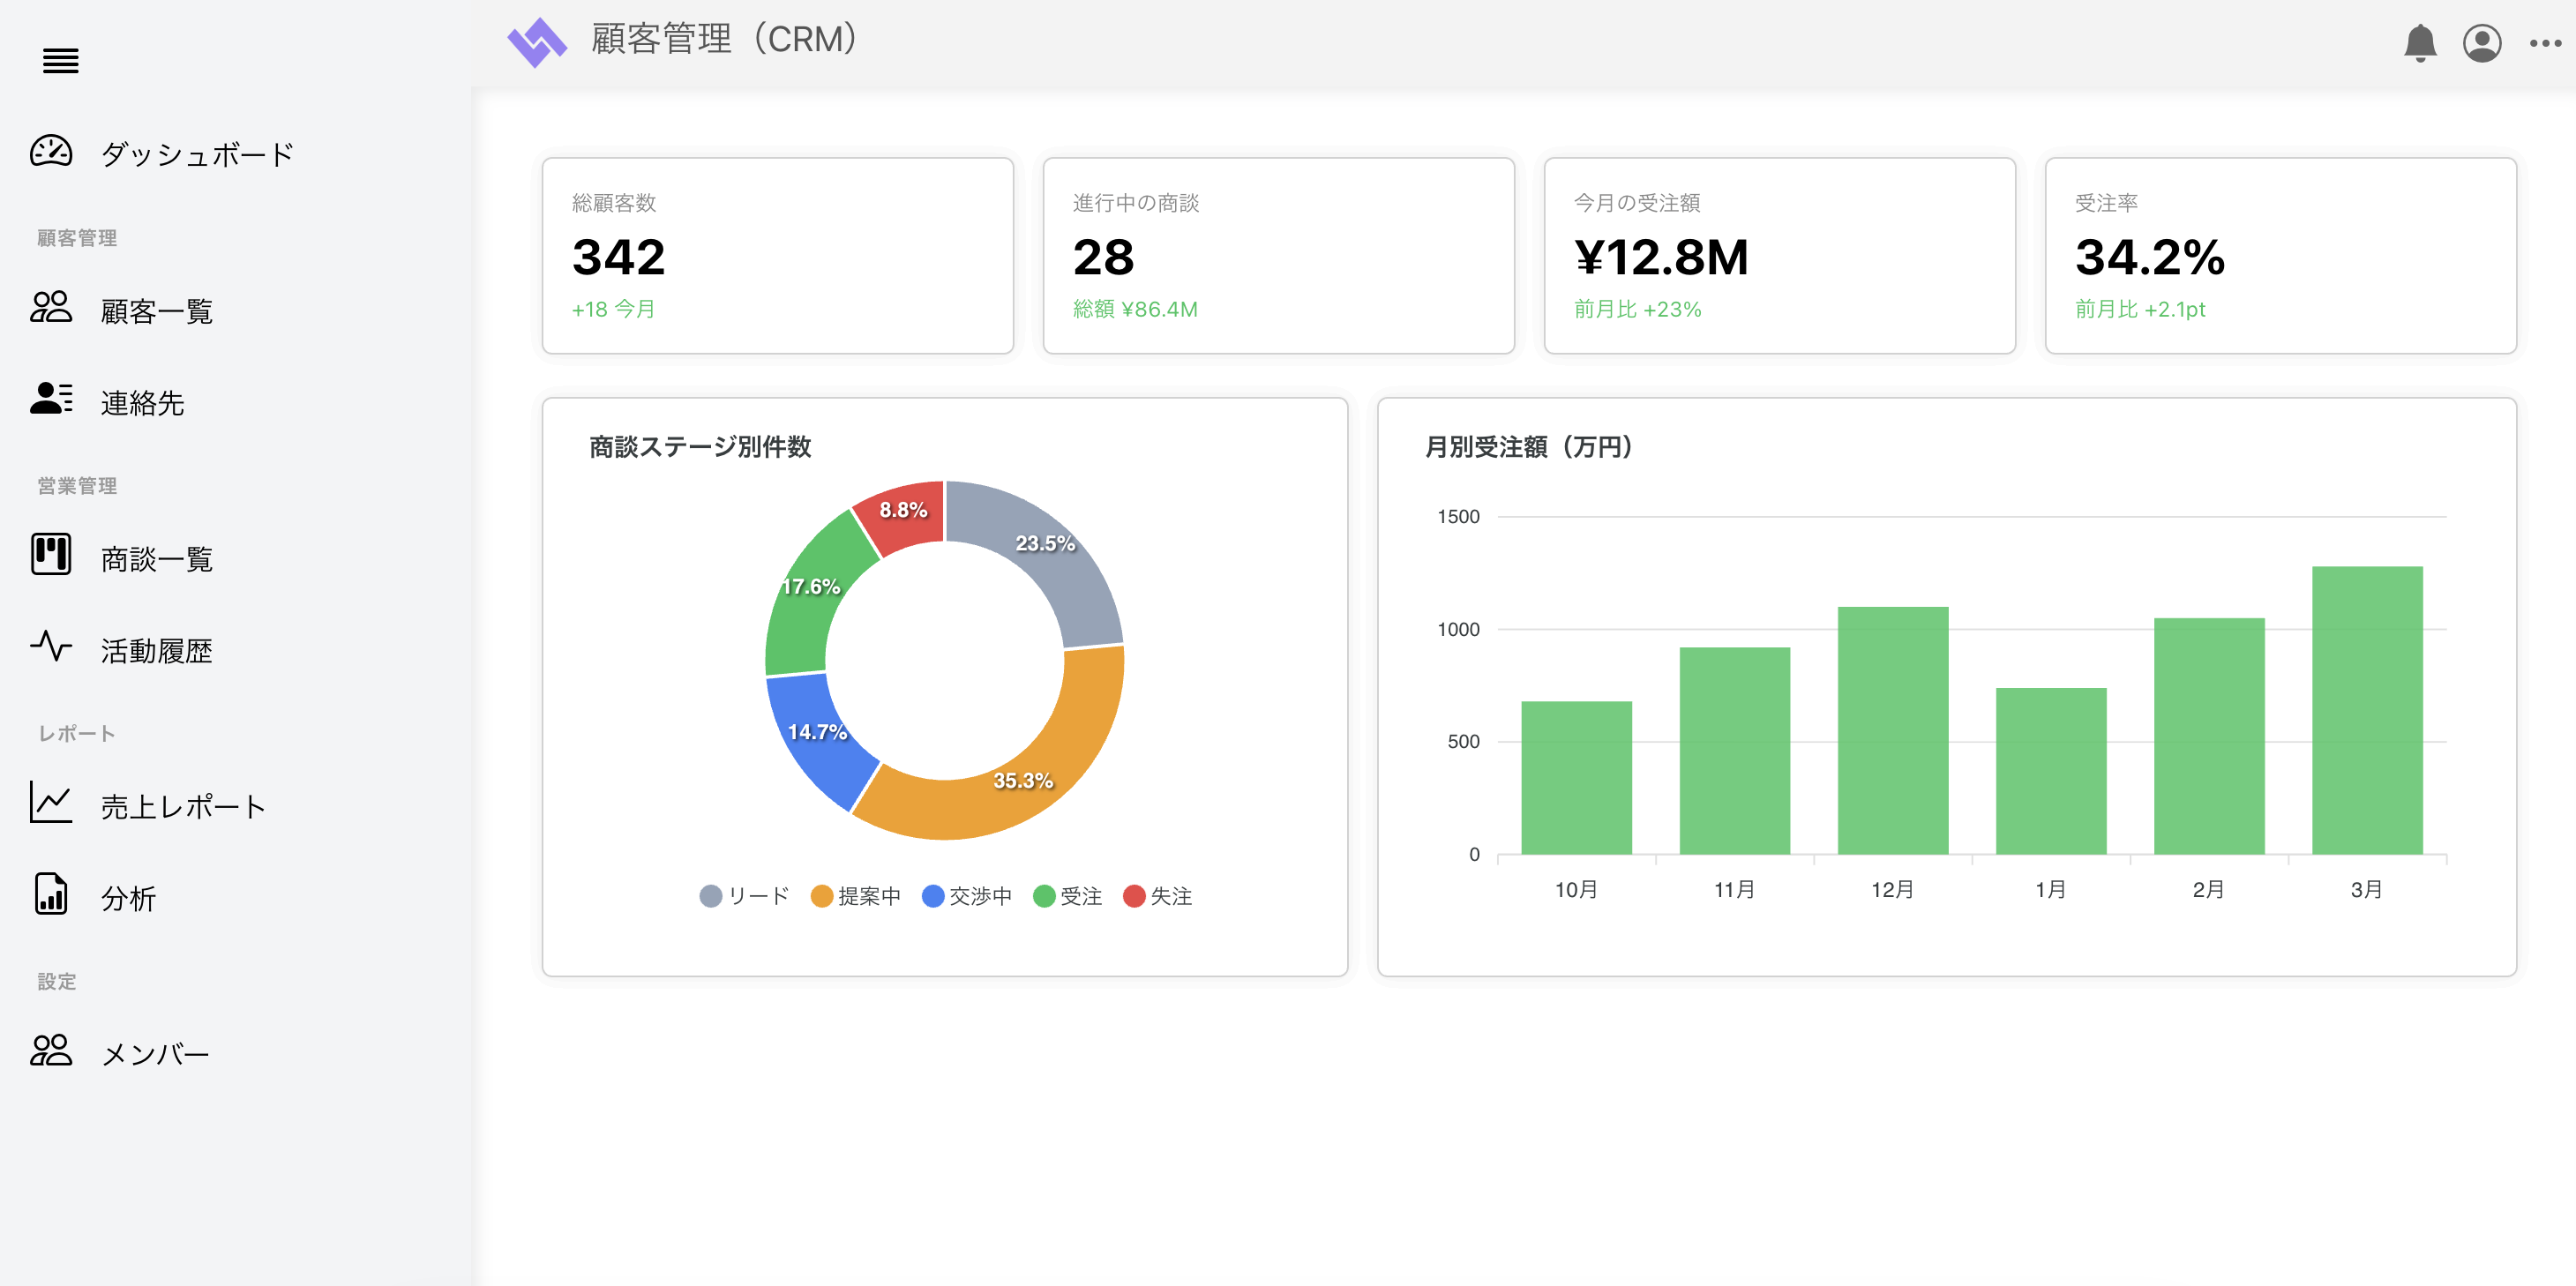This screenshot has height=1286, width=2576.
Task: Click the ダッシュボード gauge icon
Action: [51, 152]
